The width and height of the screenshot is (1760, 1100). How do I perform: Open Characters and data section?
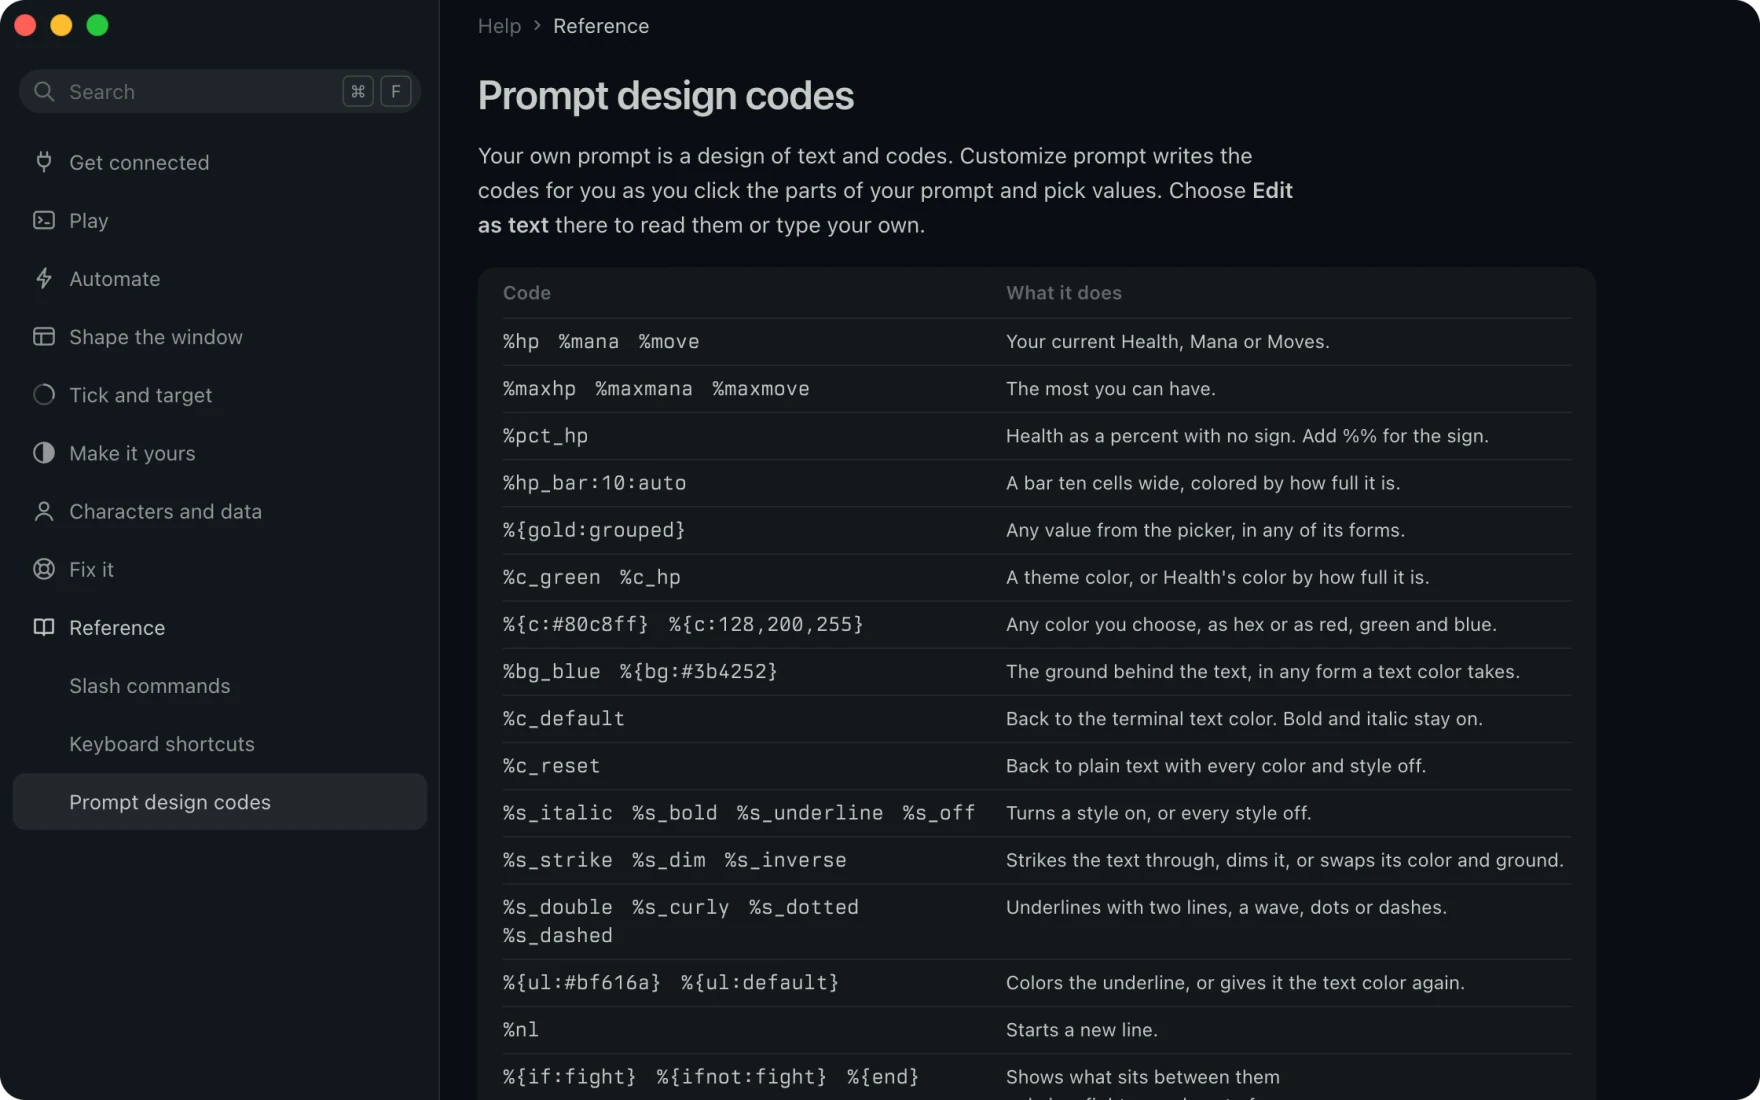click(x=220, y=511)
